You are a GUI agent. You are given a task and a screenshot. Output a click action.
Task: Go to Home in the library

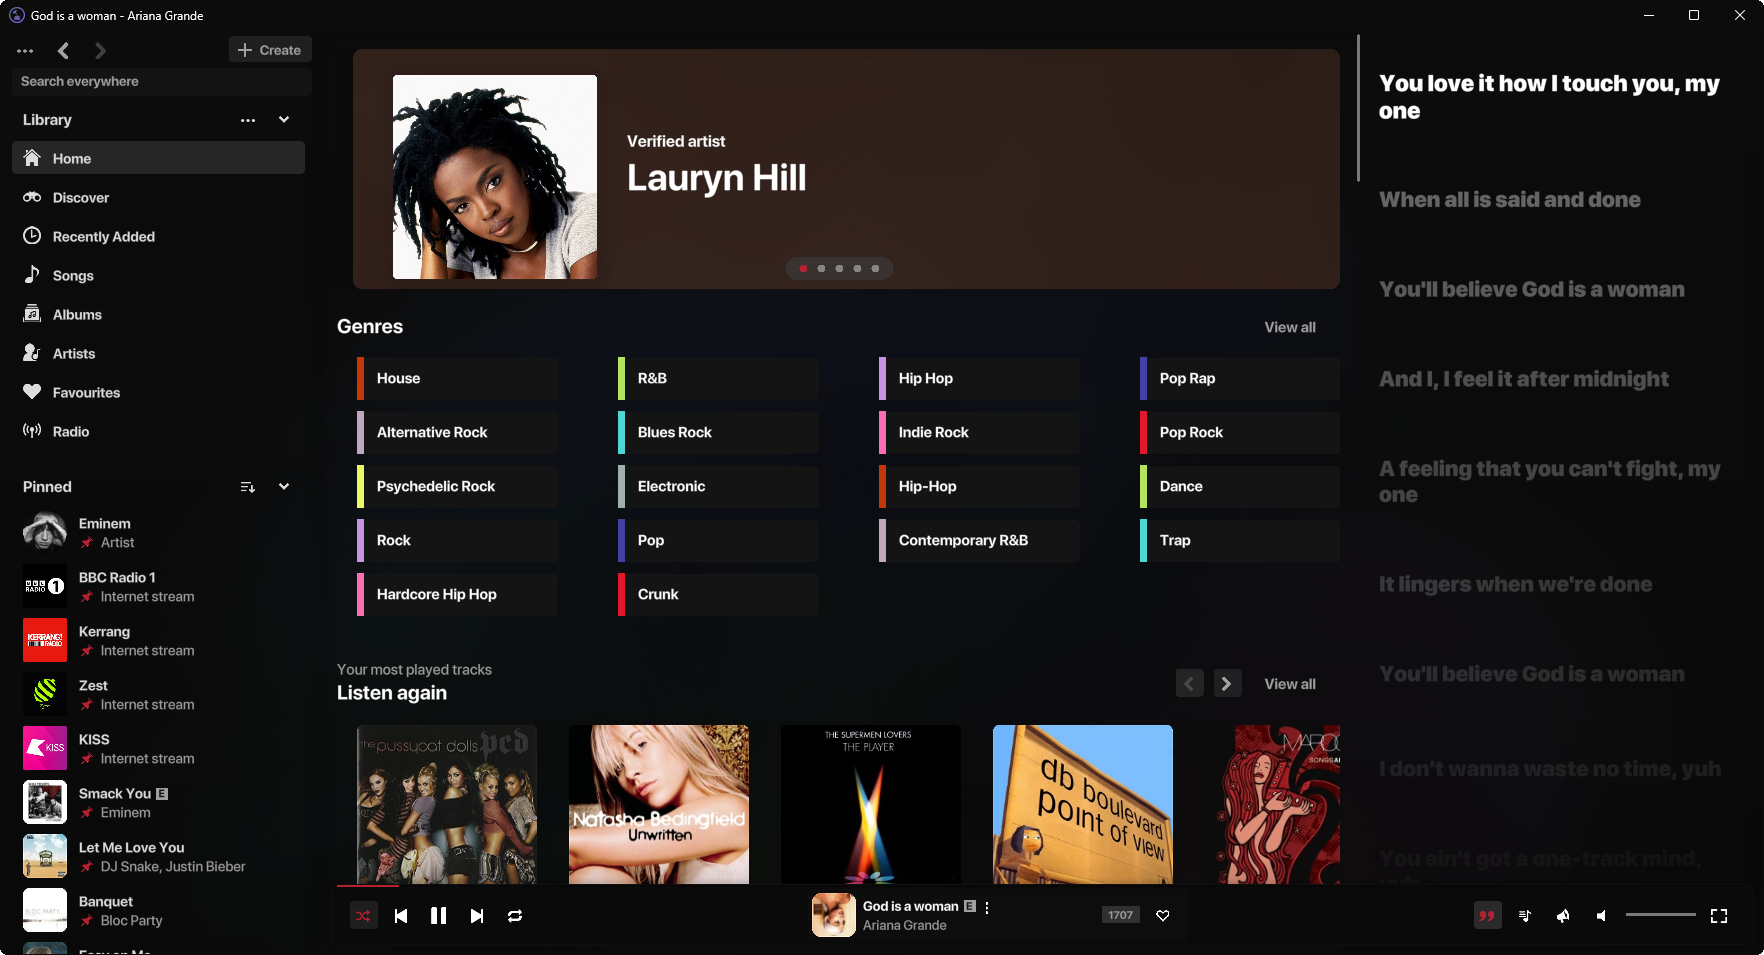158,158
